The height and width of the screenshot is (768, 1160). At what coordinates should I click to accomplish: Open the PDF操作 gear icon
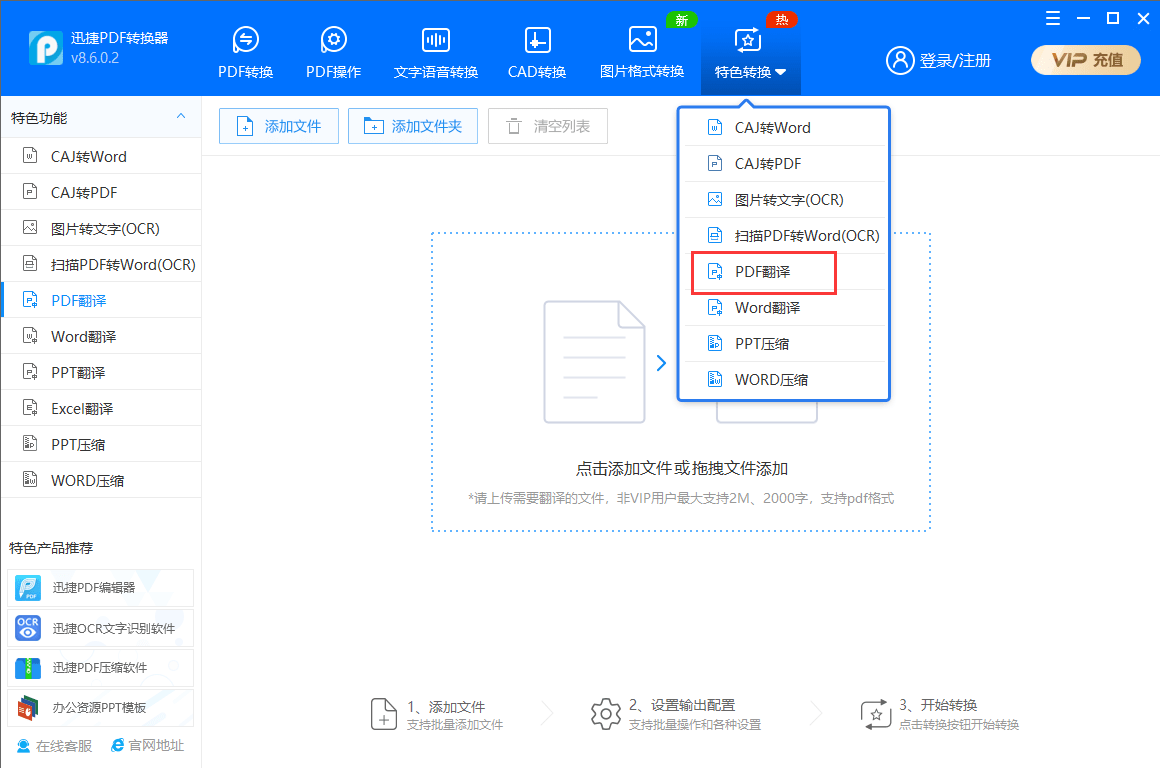pos(334,40)
